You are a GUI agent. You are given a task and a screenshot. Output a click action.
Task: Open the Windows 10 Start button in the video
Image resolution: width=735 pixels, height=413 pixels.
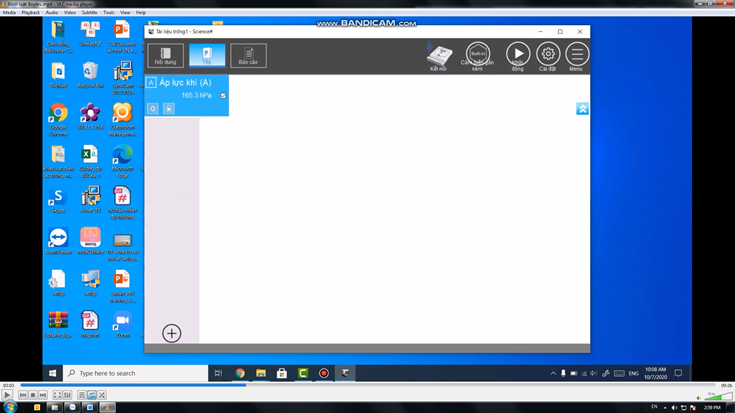click(52, 373)
